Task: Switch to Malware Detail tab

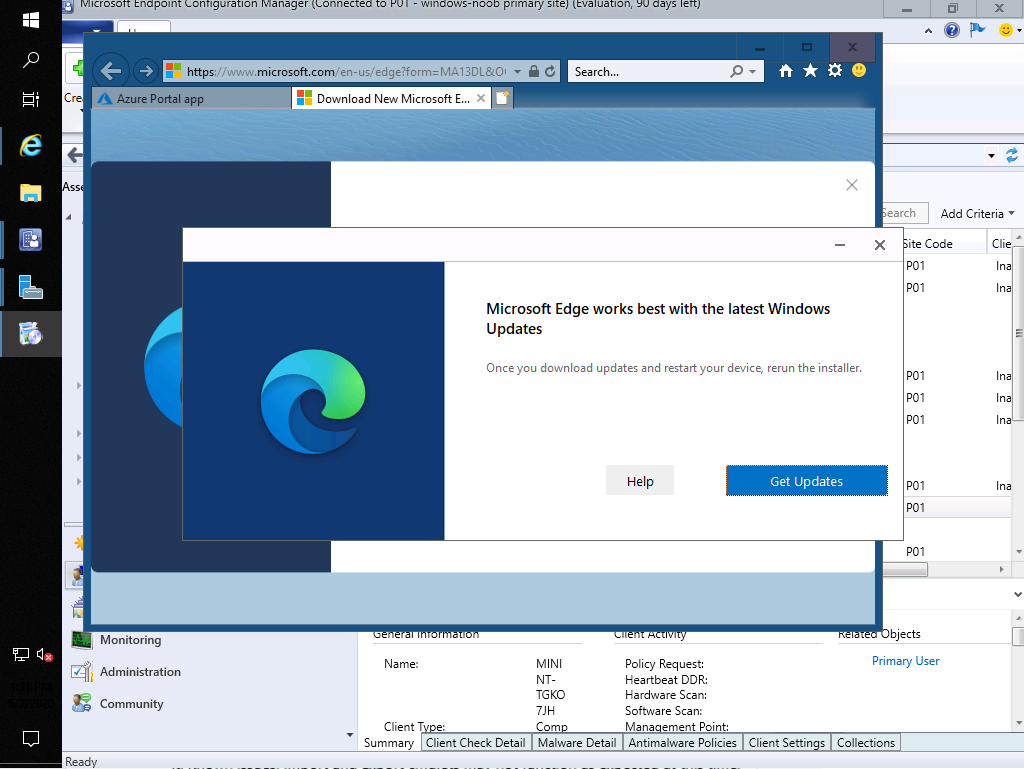Action: [x=577, y=743]
